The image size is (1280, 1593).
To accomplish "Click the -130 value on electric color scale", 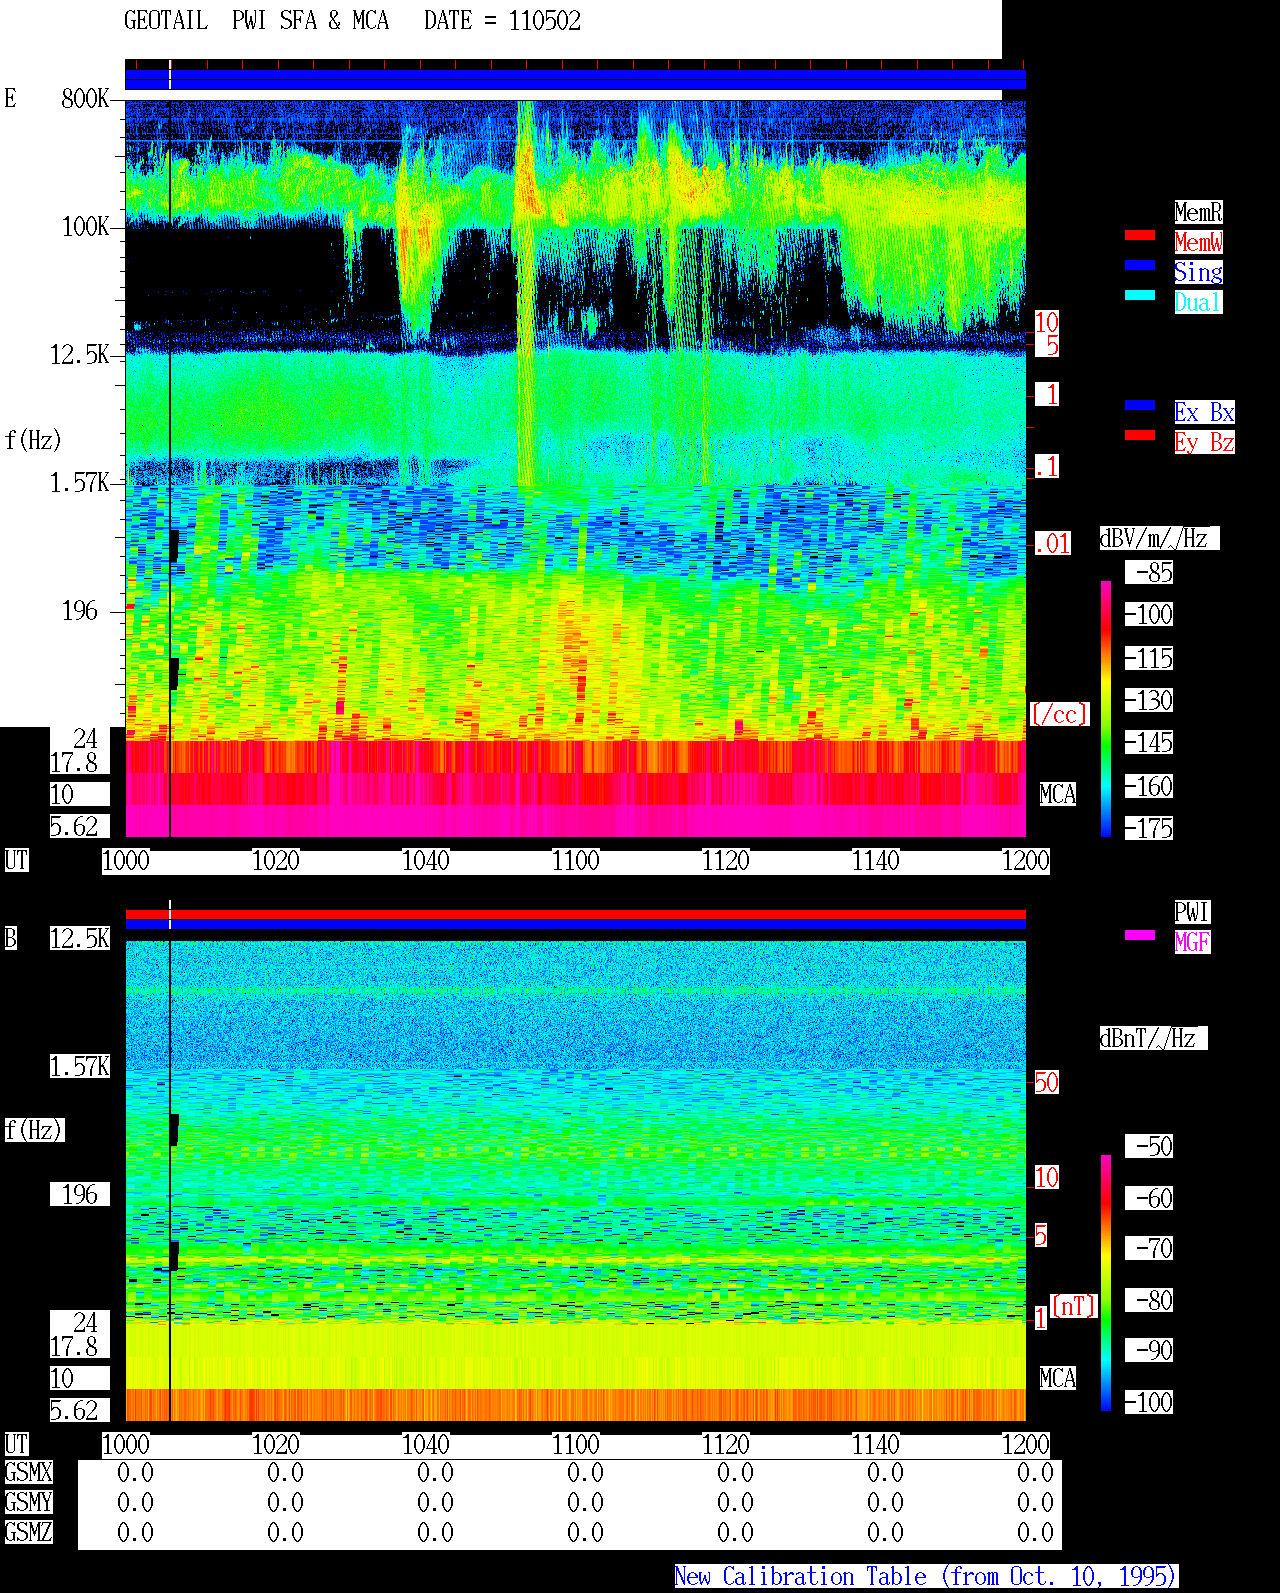I will 1149,700.
